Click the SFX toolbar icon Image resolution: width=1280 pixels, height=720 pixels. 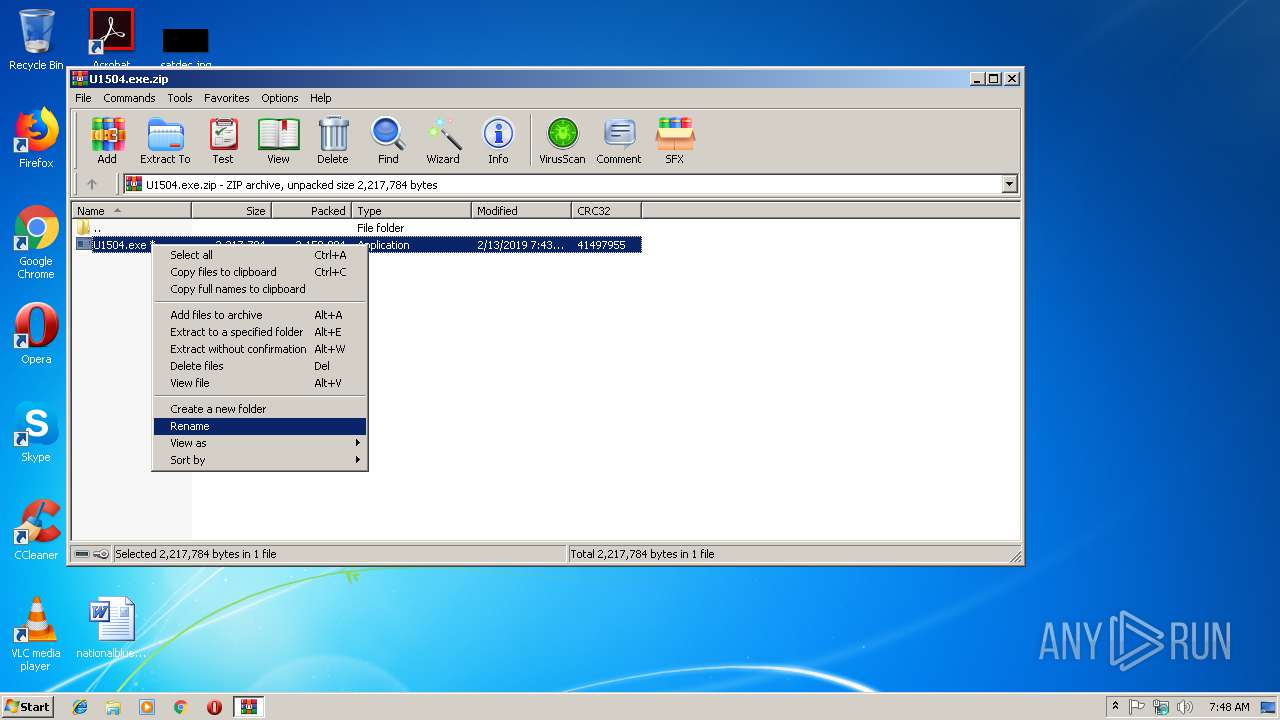[675, 140]
